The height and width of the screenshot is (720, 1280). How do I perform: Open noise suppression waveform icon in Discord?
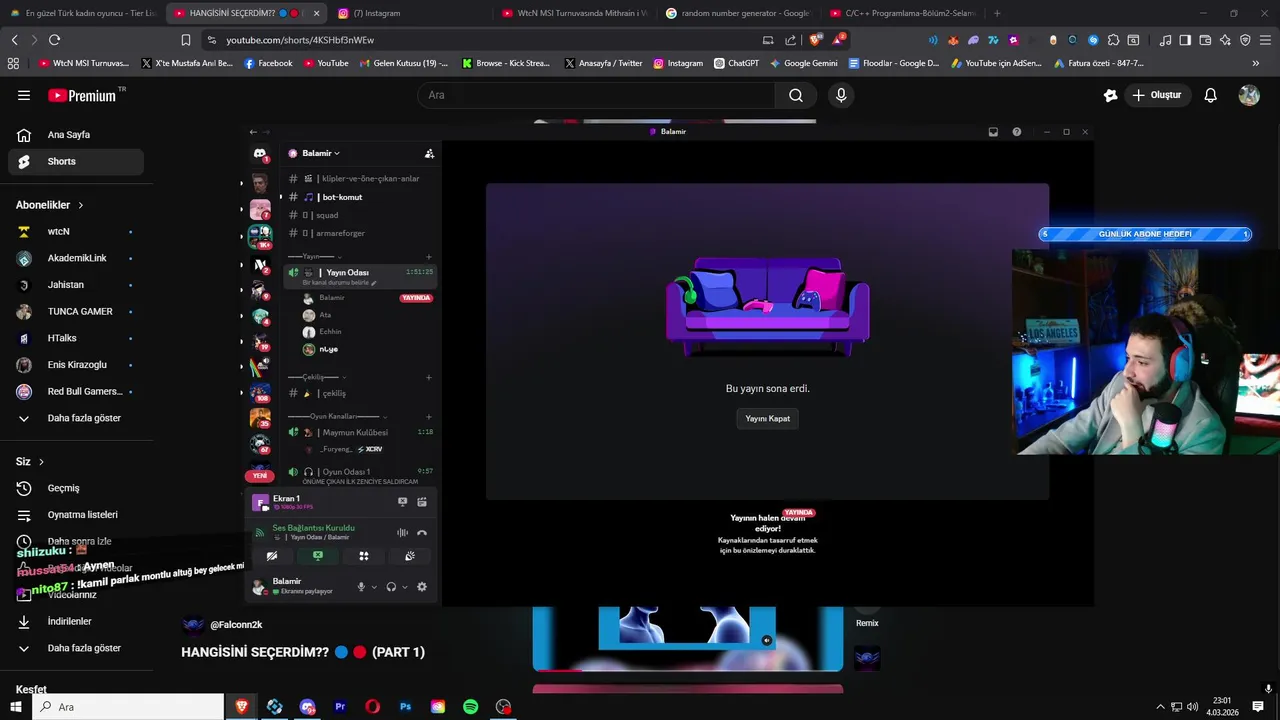click(x=402, y=533)
